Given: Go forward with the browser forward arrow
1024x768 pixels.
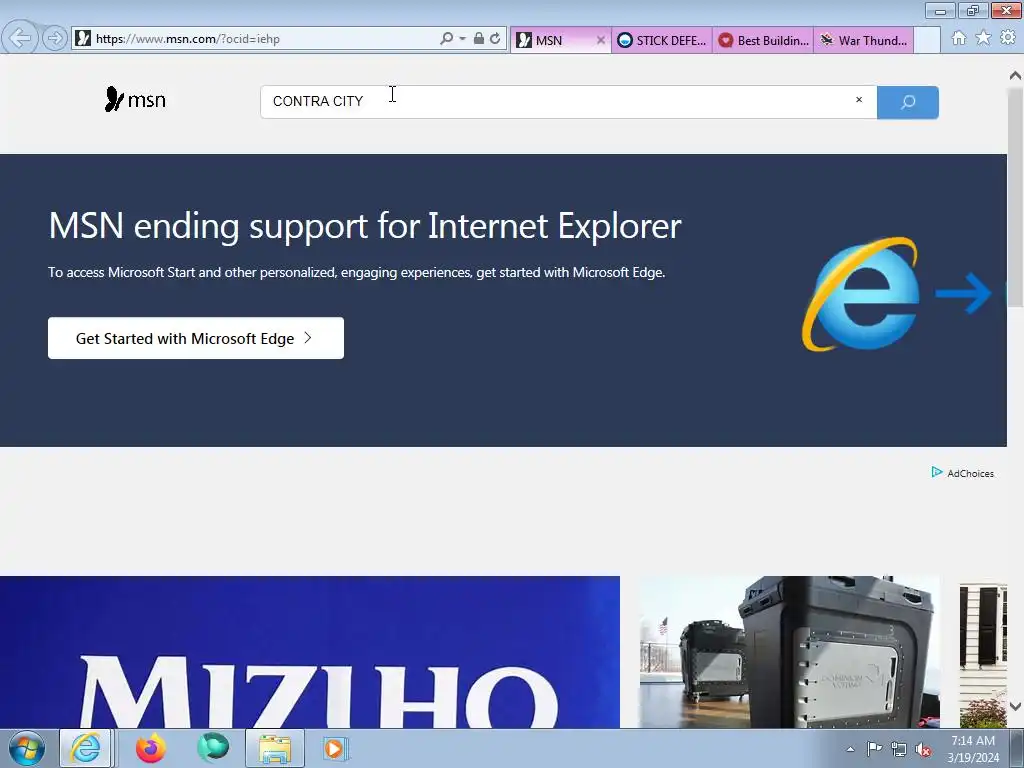Looking at the screenshot, I should coord(54,39).
